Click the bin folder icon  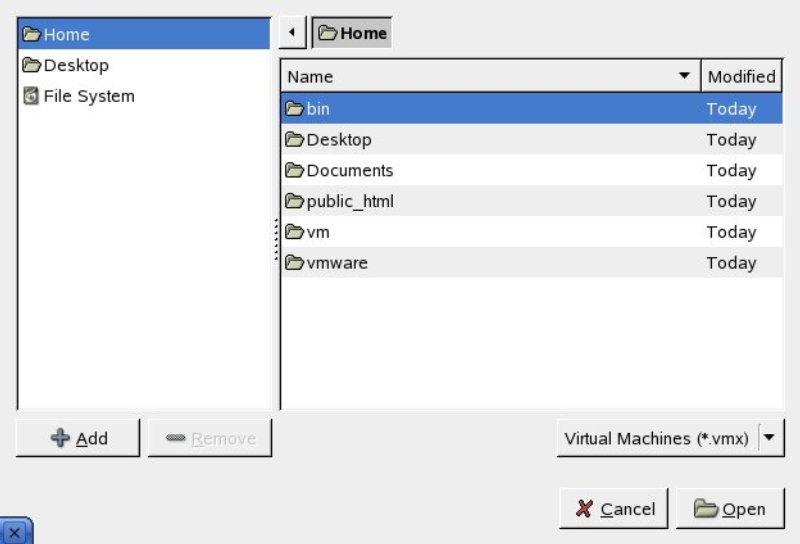[x=295, y=109]
